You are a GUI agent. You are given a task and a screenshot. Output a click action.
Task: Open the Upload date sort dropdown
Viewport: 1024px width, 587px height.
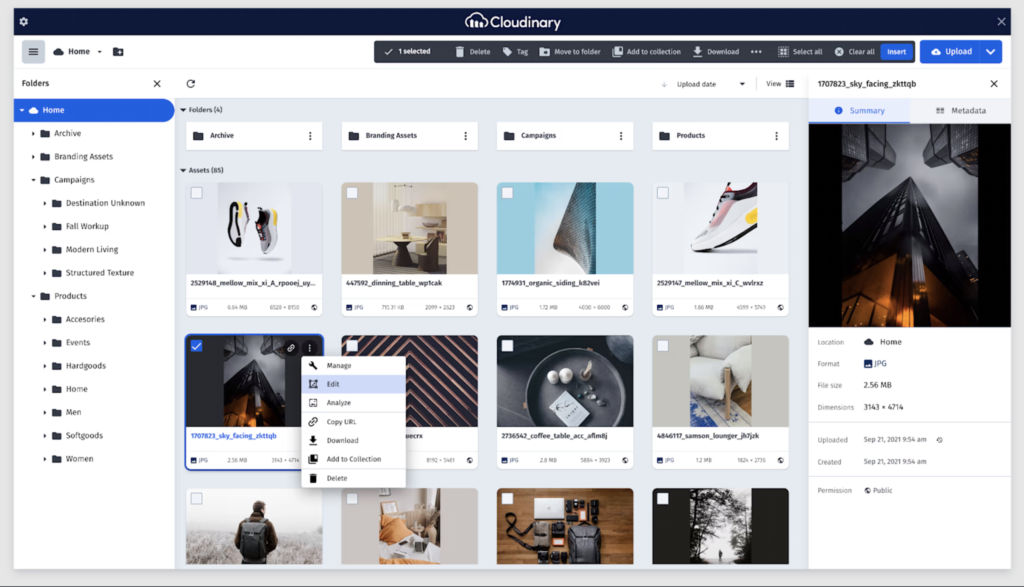tap(712, 84)
